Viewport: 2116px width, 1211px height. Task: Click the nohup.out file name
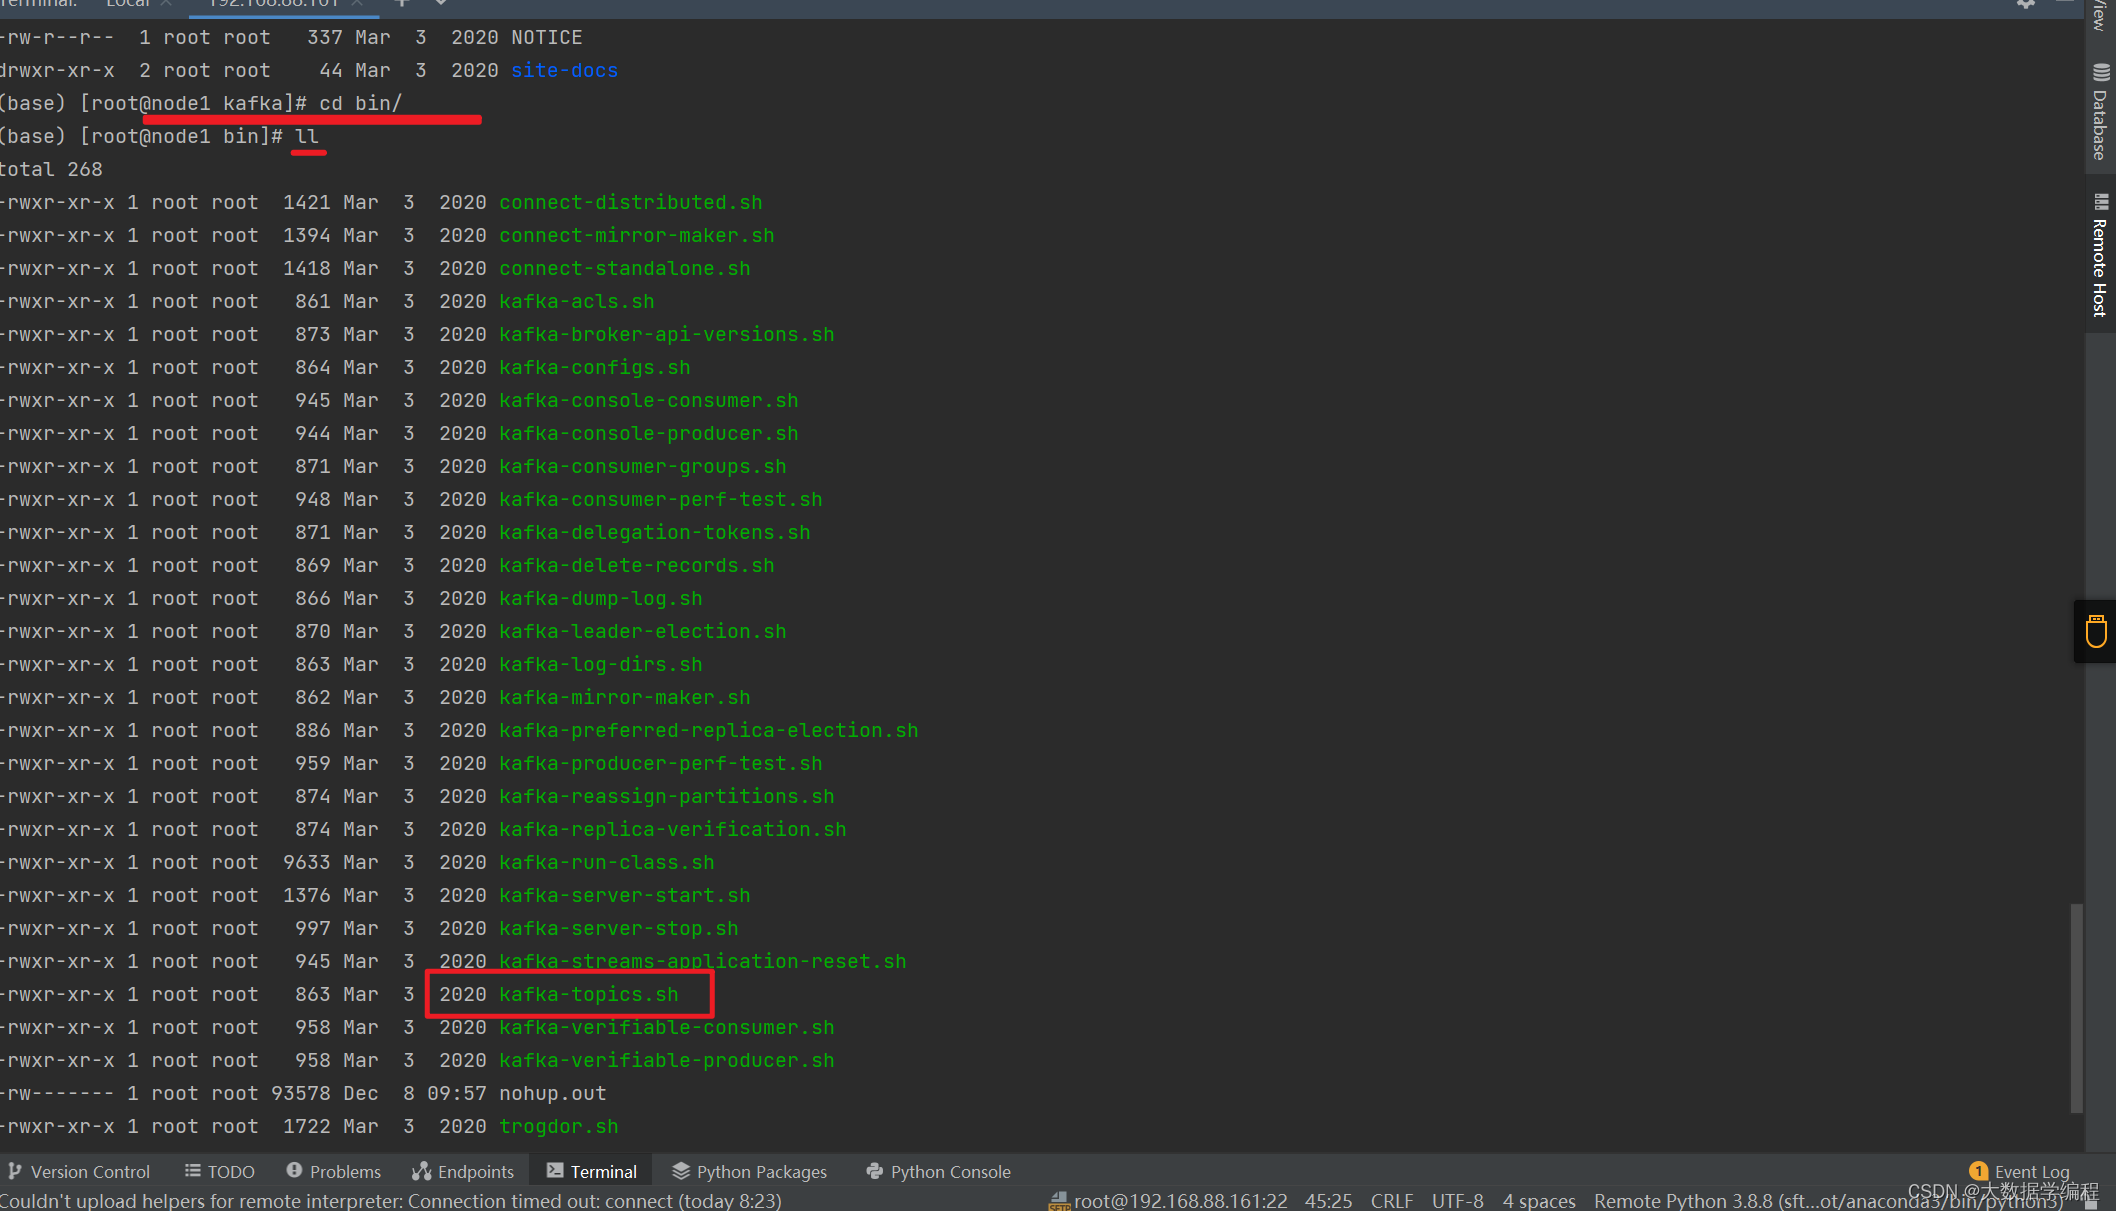tap(553, 1093)
